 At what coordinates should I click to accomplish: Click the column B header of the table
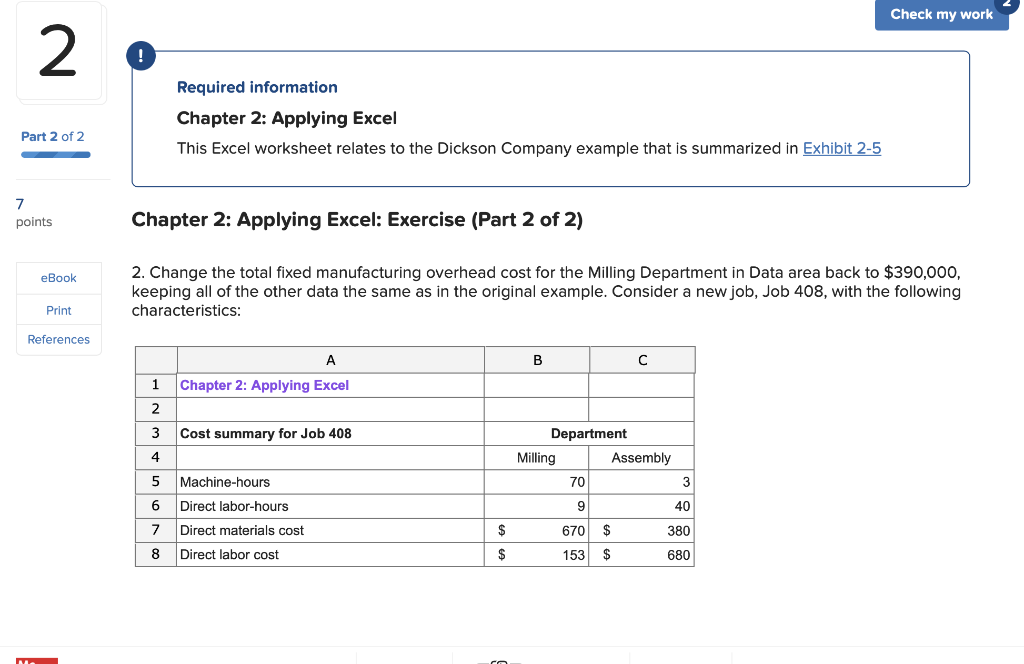[x=537, y=360]
